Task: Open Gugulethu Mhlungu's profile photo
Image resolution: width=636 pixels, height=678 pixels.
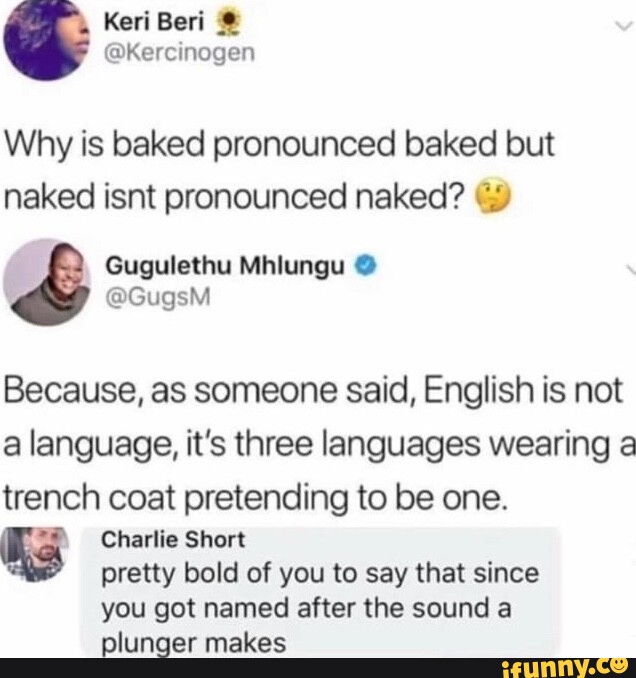Action: (47, 282)
